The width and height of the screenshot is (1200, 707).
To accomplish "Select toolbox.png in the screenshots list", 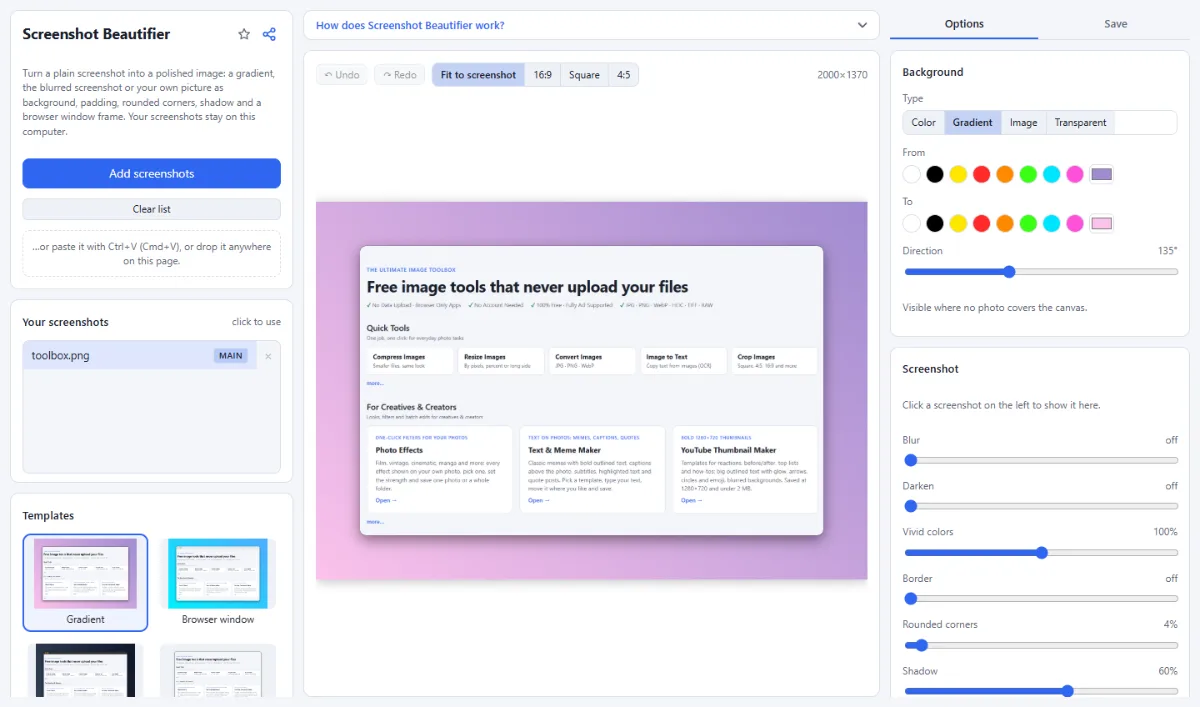I will pyautogui.click(x=140, y=355).
